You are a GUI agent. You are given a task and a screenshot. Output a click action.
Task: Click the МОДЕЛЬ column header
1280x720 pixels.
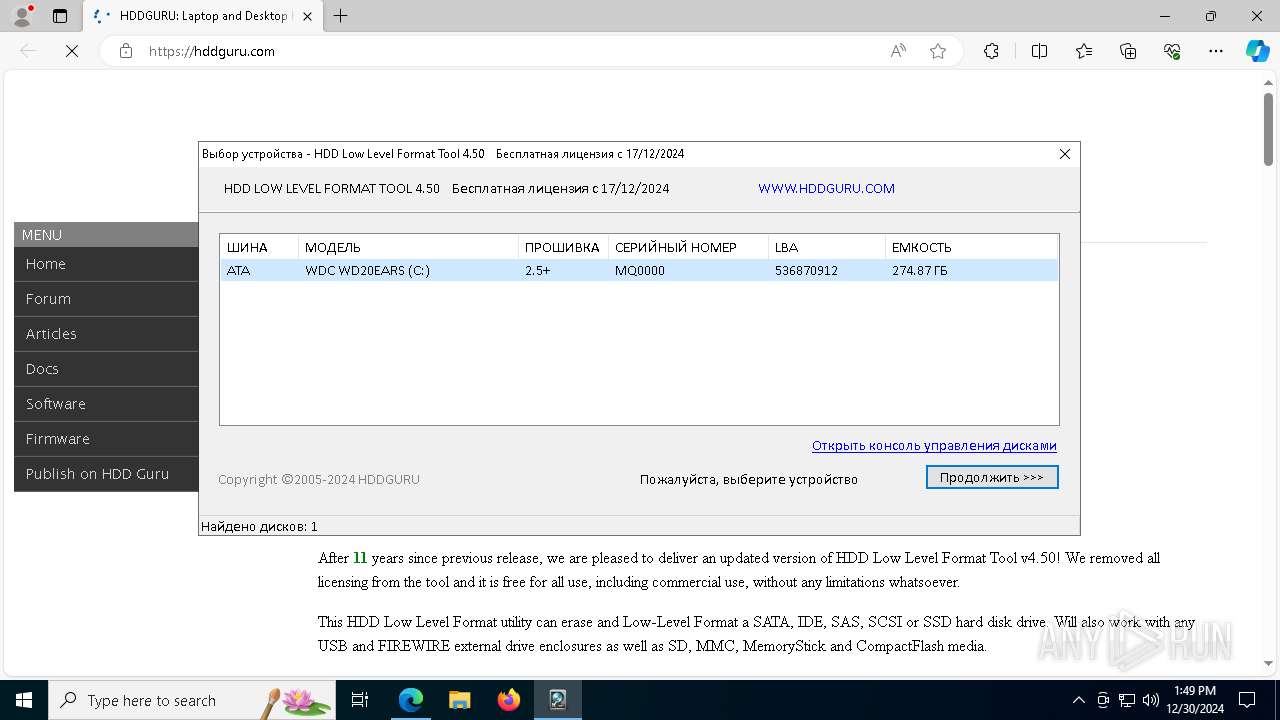(x=408, y=247)
